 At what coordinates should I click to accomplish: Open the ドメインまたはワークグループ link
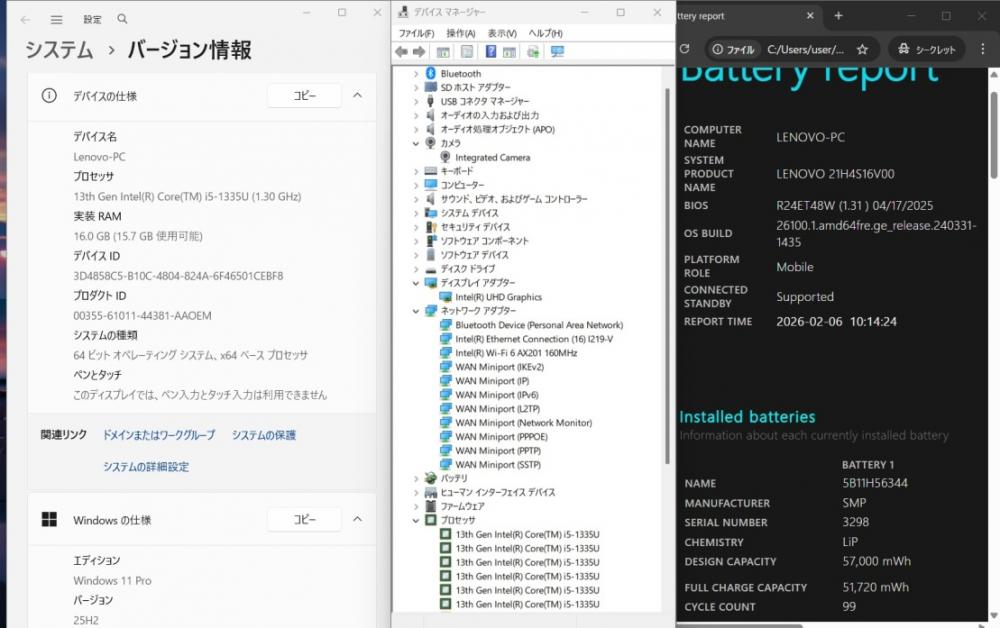pos(159,435)
